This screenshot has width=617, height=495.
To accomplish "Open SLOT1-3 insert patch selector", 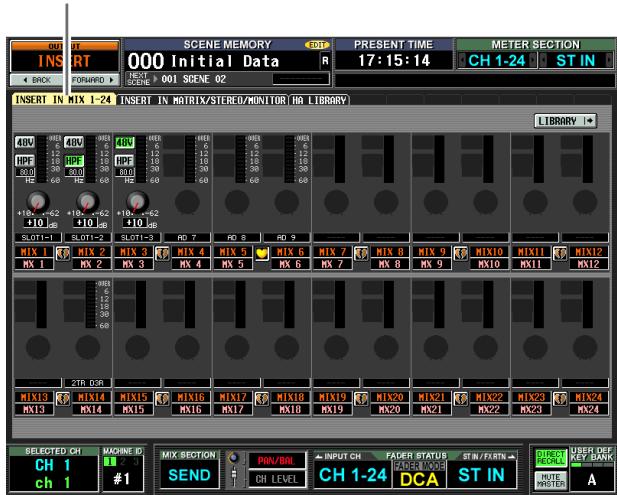I will (137, 238).
